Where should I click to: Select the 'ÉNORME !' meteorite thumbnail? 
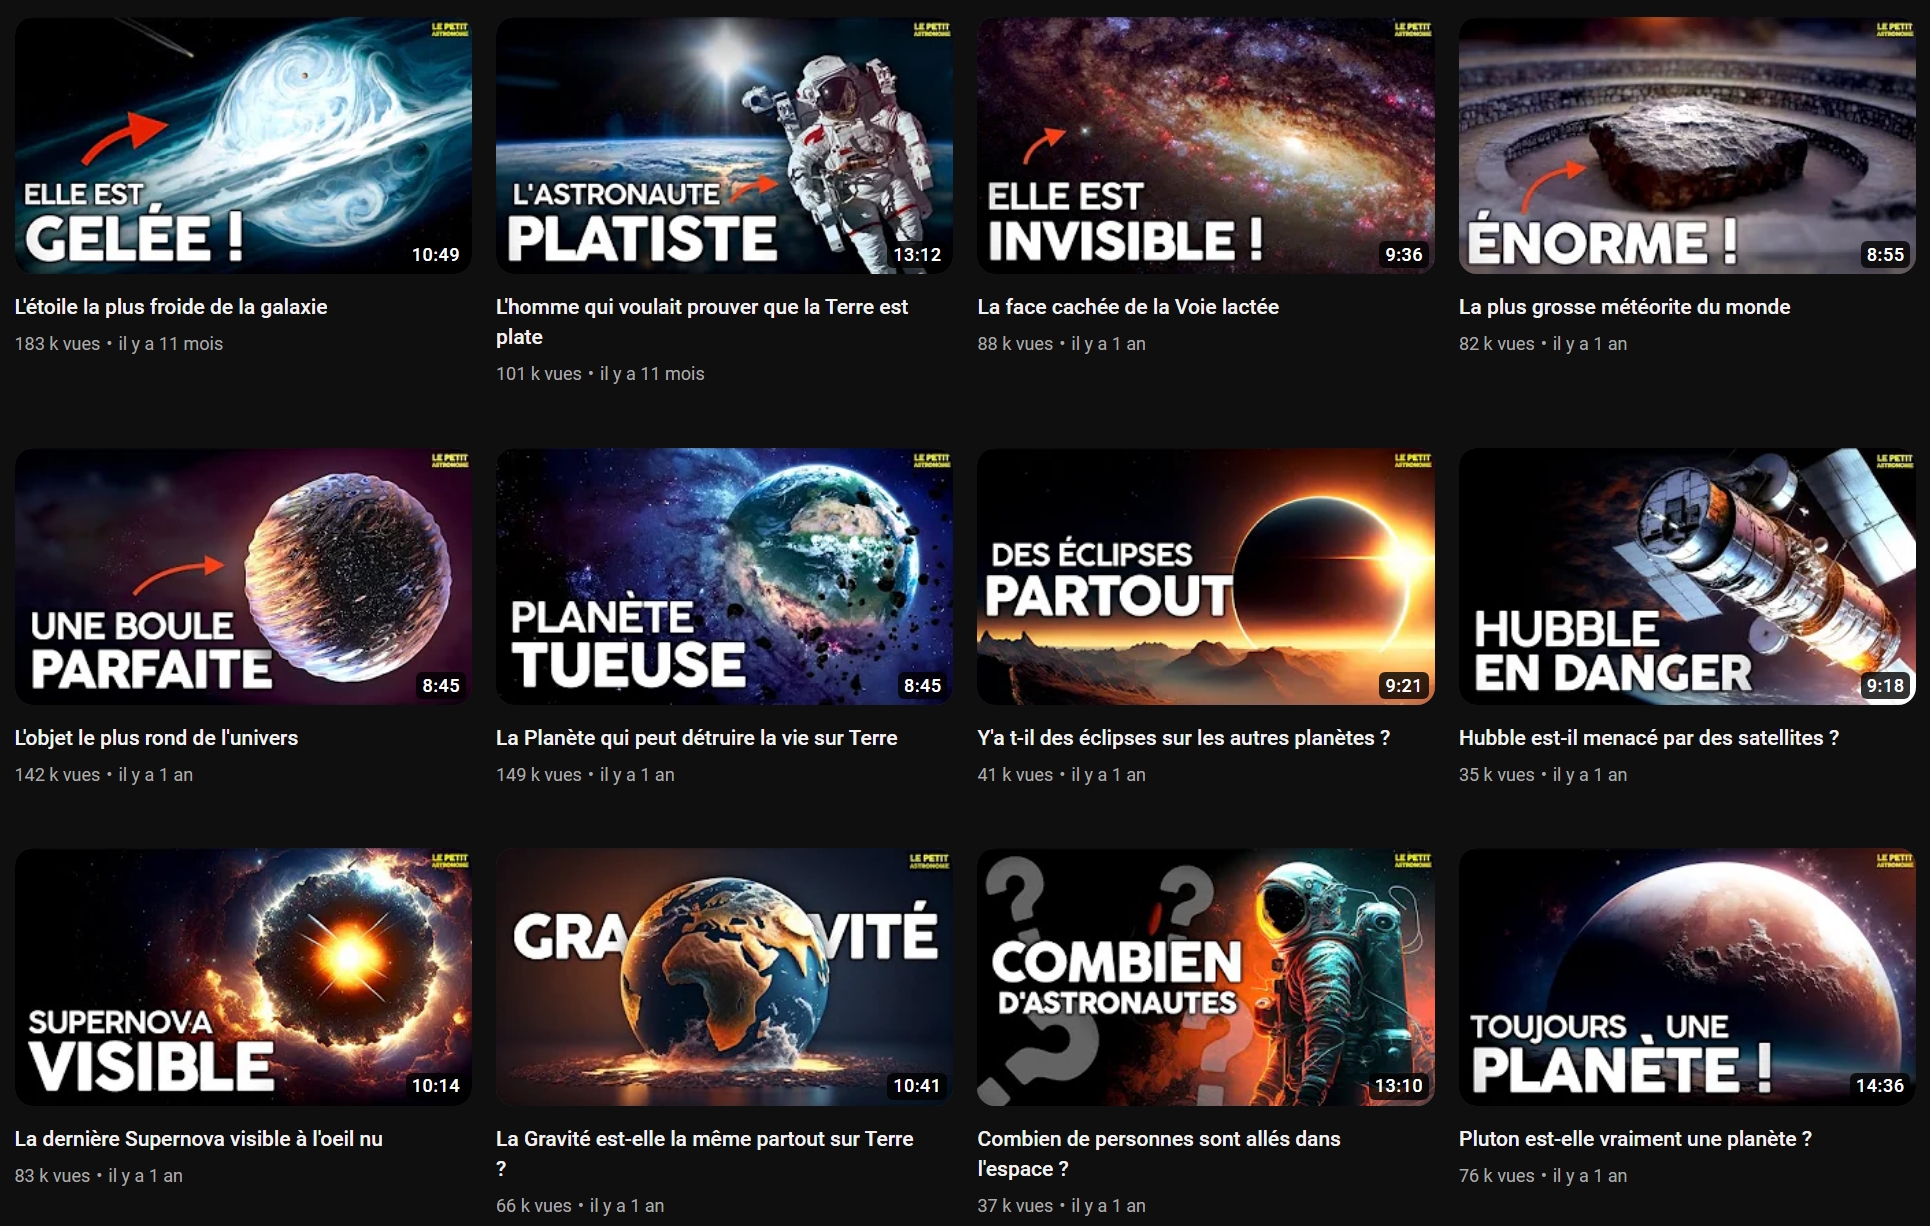tap(1687, 145)
